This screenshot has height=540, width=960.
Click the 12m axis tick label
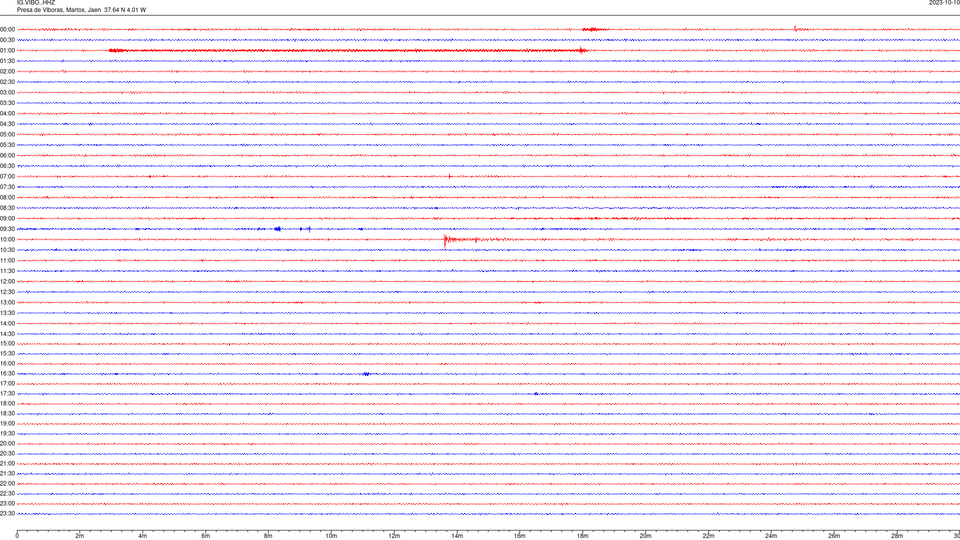[x=394, y=536]
